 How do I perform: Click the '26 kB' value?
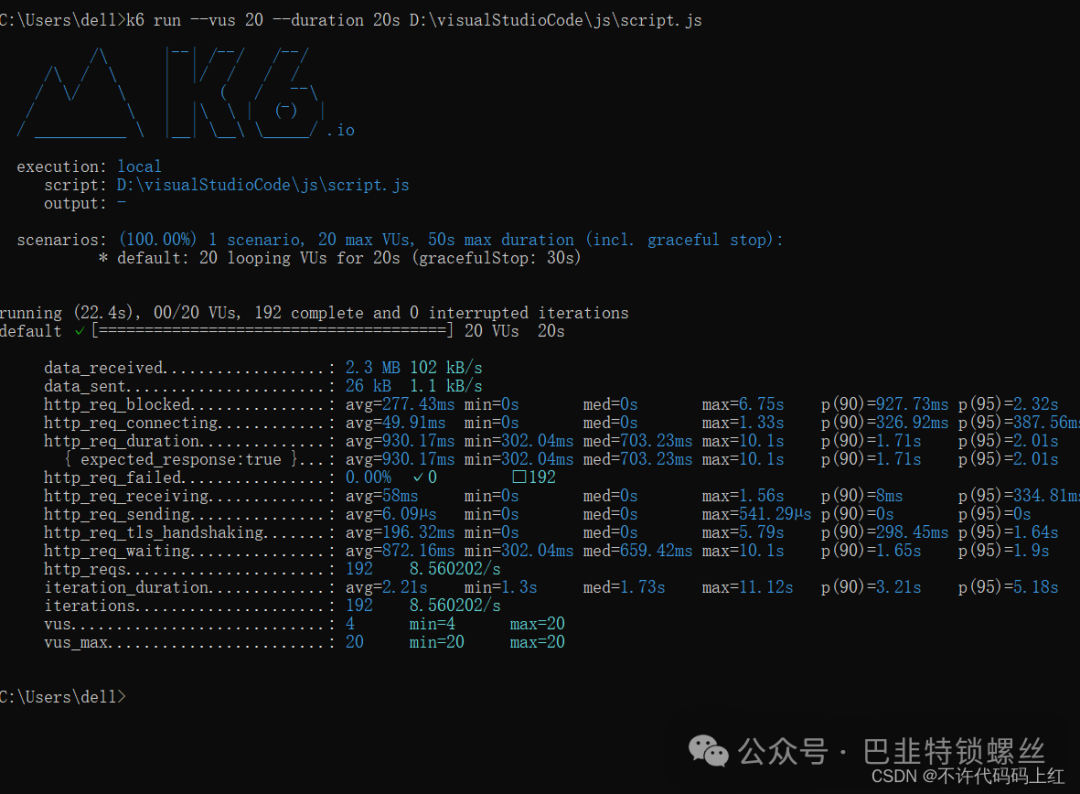368,386
